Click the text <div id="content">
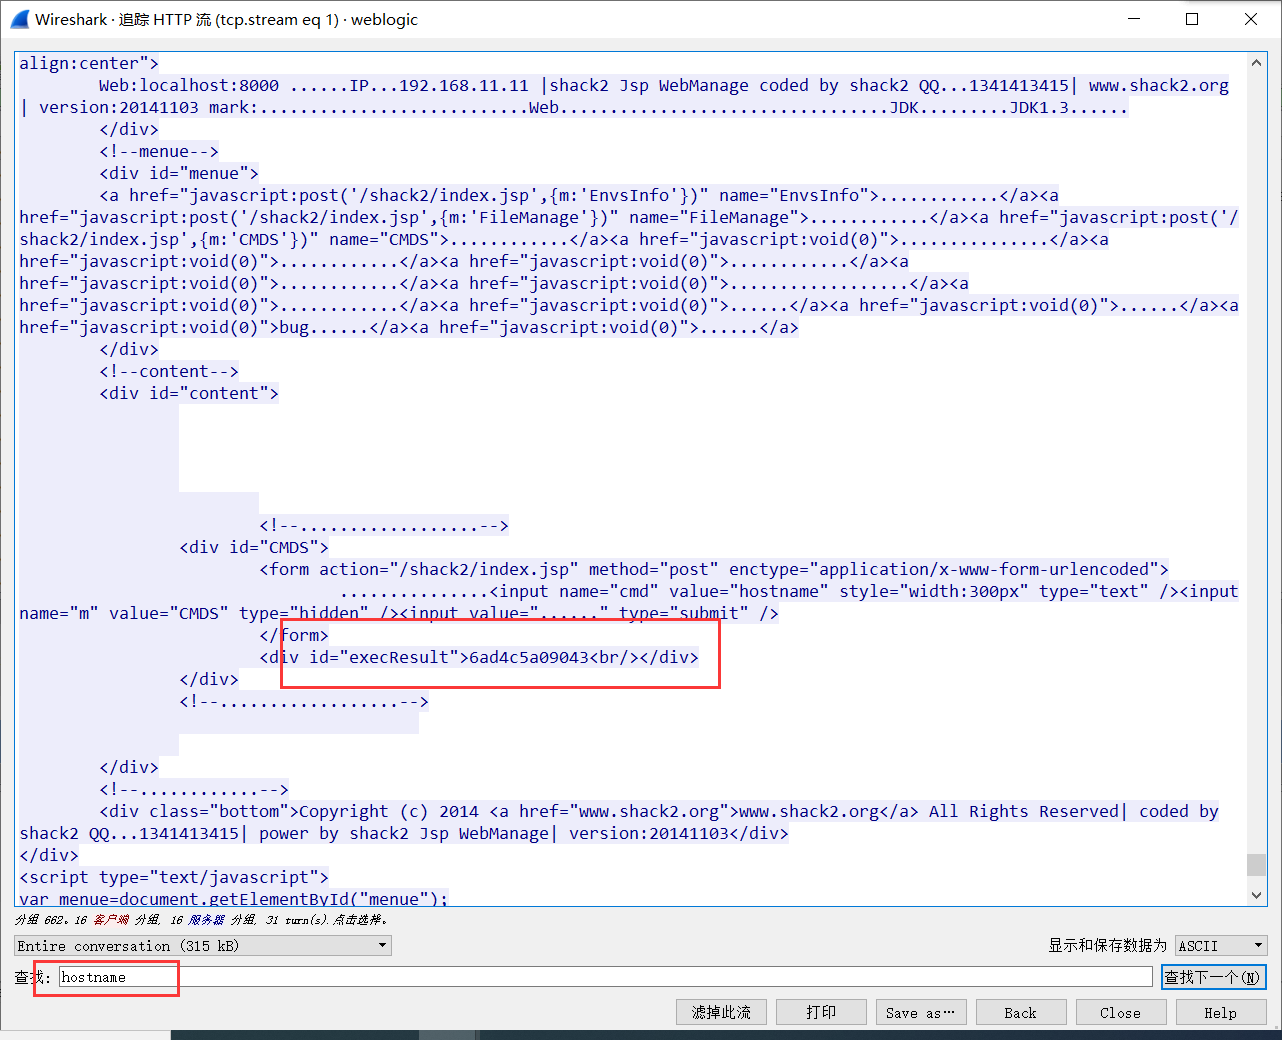This screenshot has width=1282, height=1040. coord(189,393)
